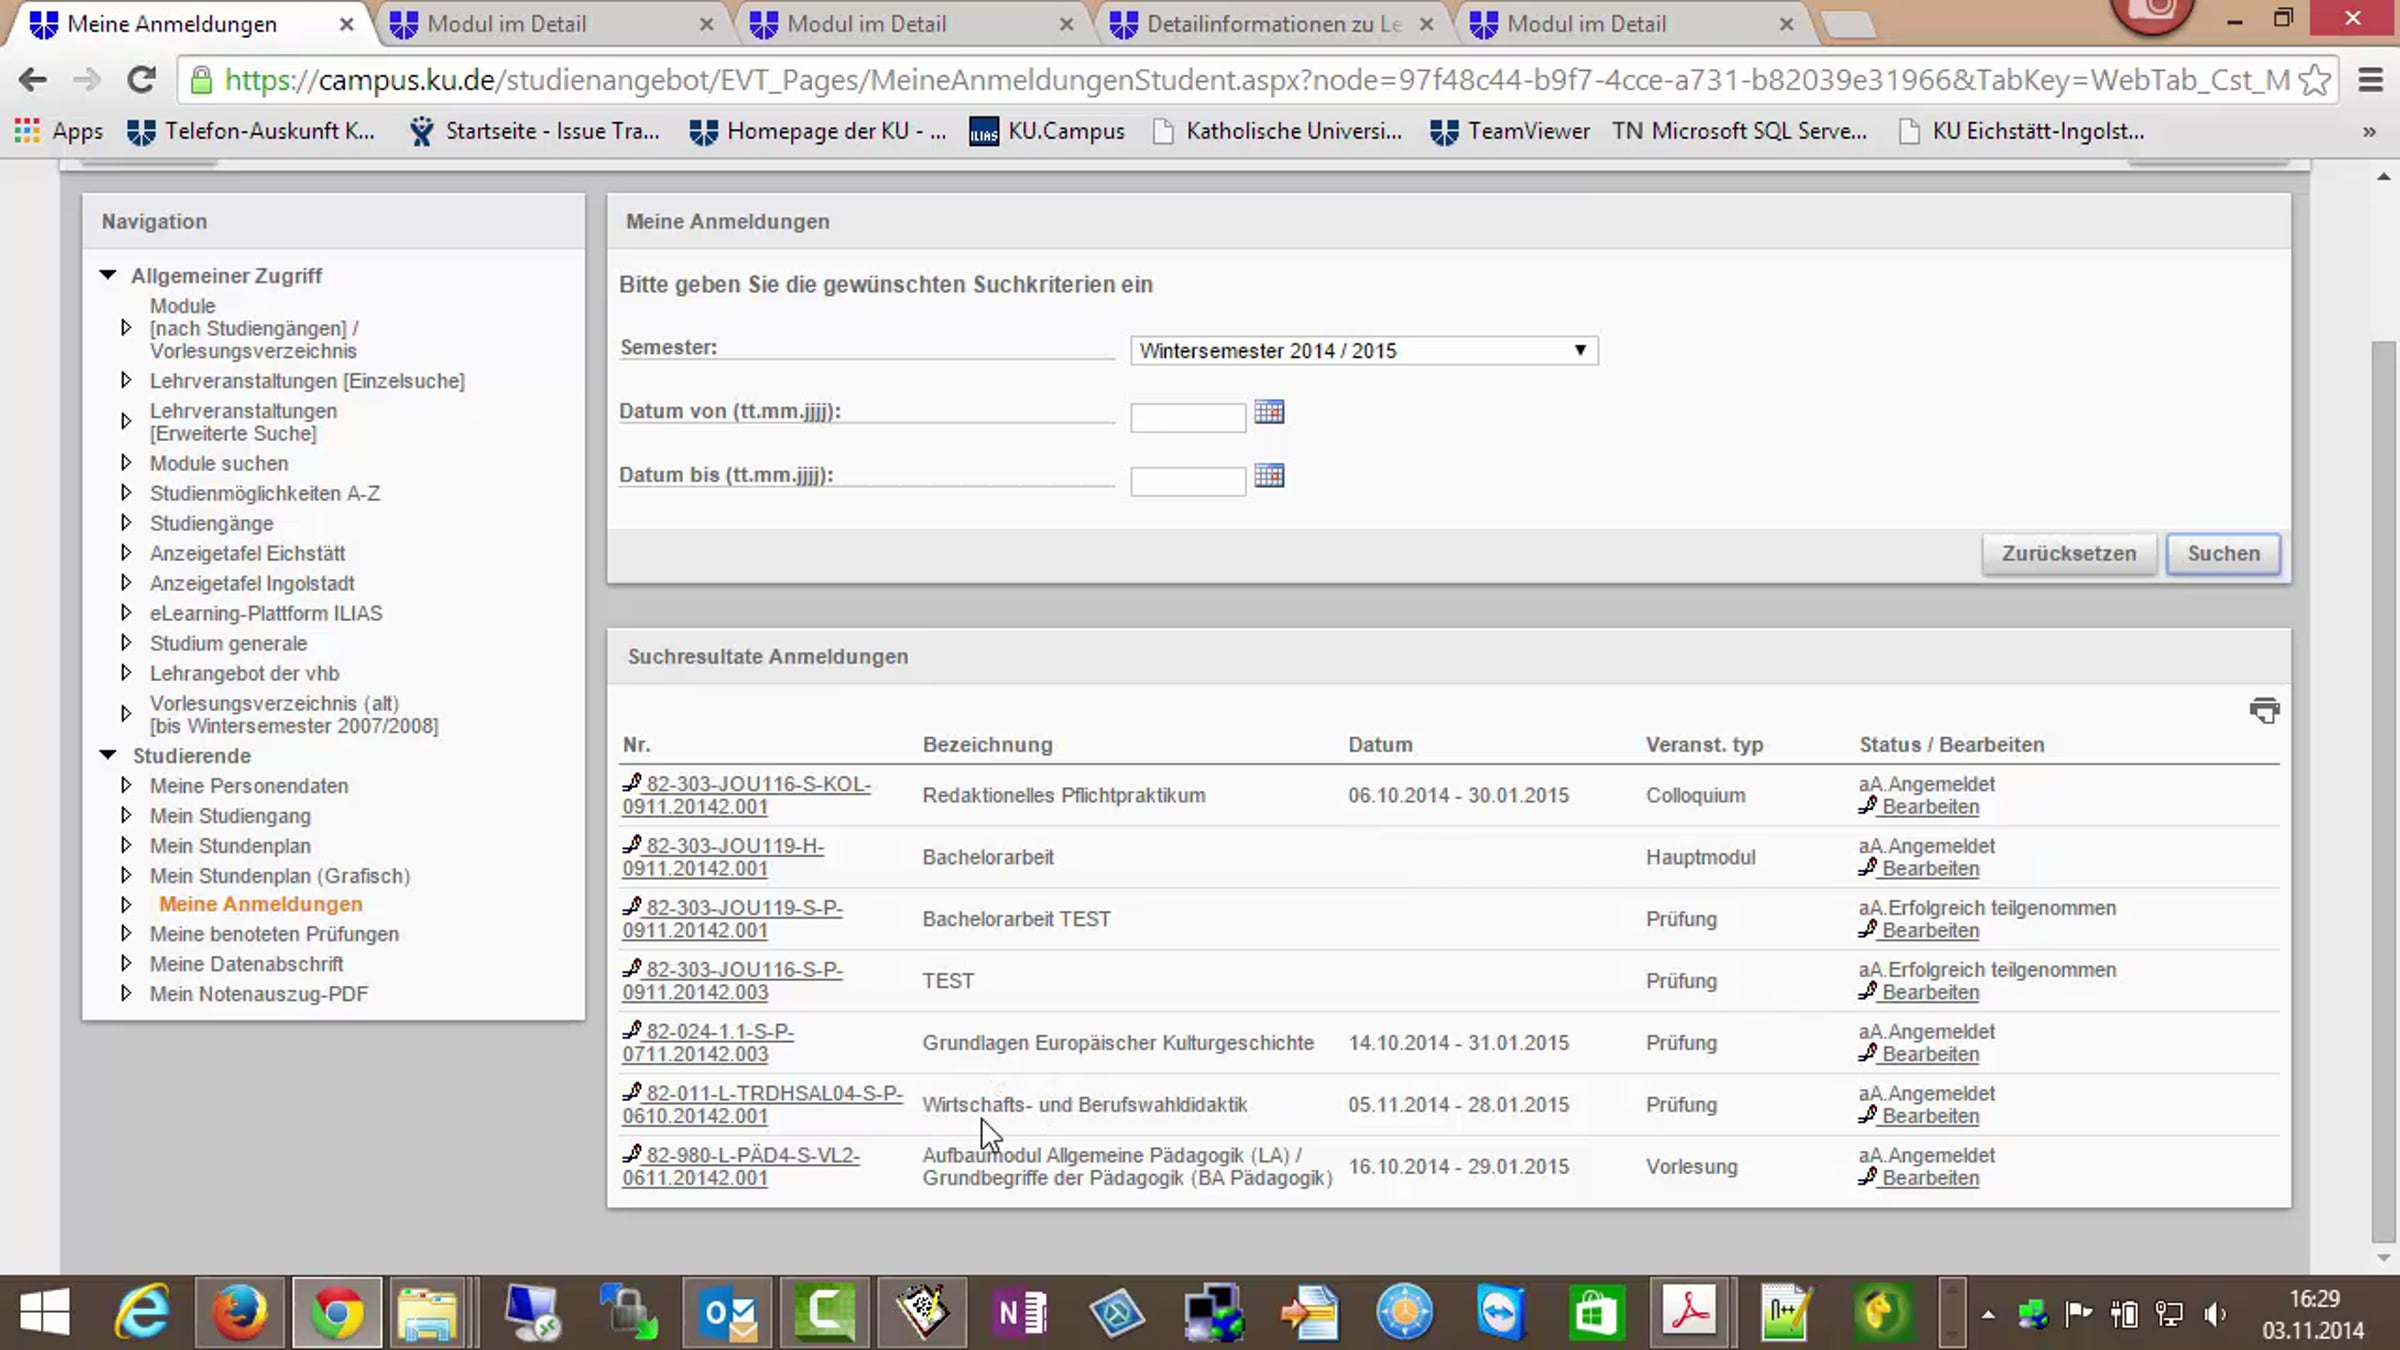Open OneNote from the taskbar
The width and height of the screenshot is (2400, 1350).
pyautogui.click(x=1019, y=1312)
